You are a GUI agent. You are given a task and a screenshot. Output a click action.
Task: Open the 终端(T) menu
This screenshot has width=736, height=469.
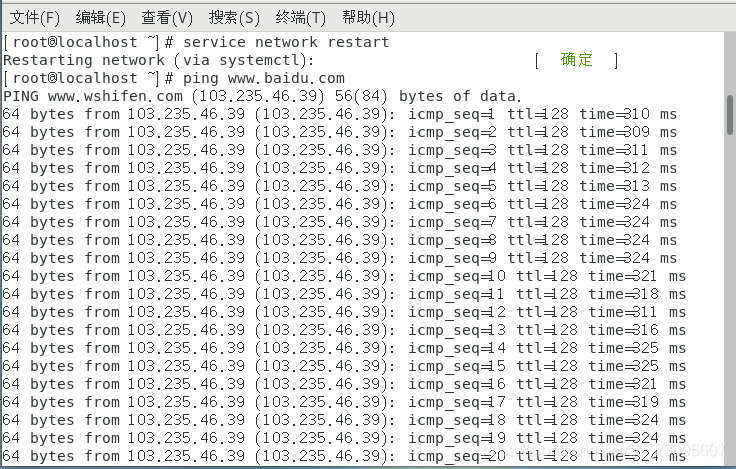pos(300,18)
